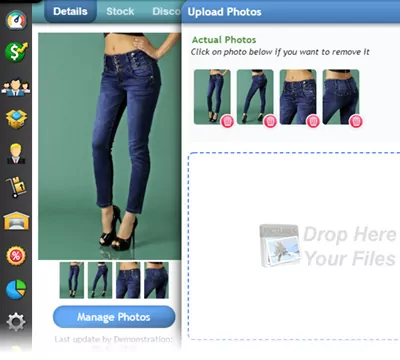This screenshot has width=400, height=360.
Task: Switch to the Details tab
Action: [70, 11]
